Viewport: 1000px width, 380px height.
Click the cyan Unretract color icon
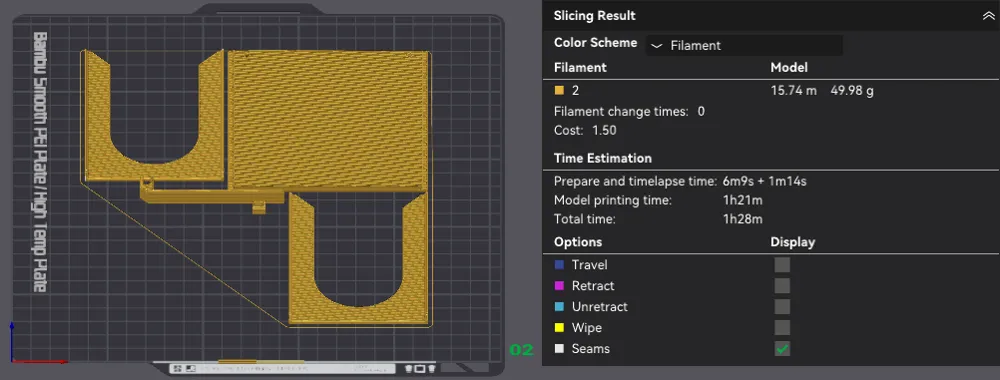[x=559, y=307]
